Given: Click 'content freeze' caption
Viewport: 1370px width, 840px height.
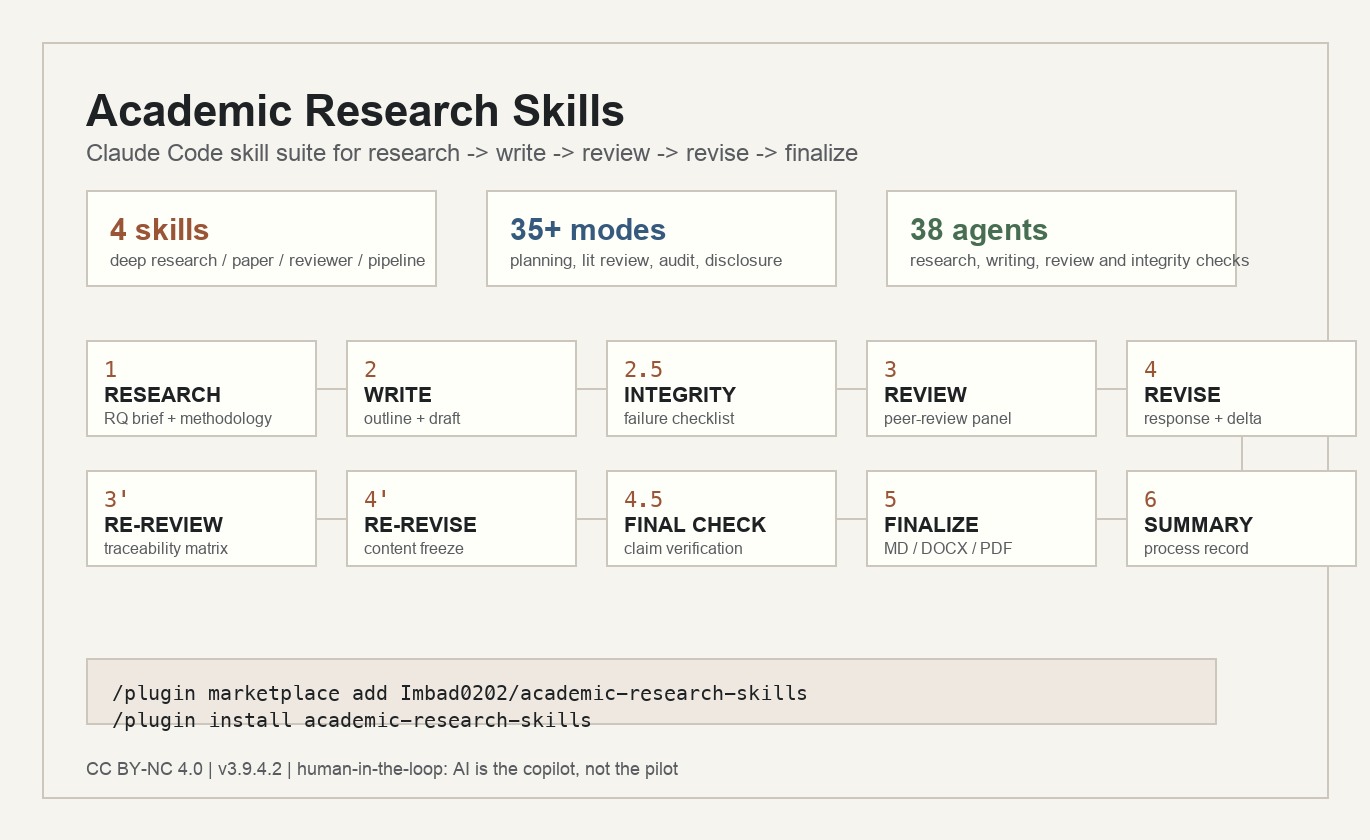Looking at the screenshot, I should coord(413,548).
